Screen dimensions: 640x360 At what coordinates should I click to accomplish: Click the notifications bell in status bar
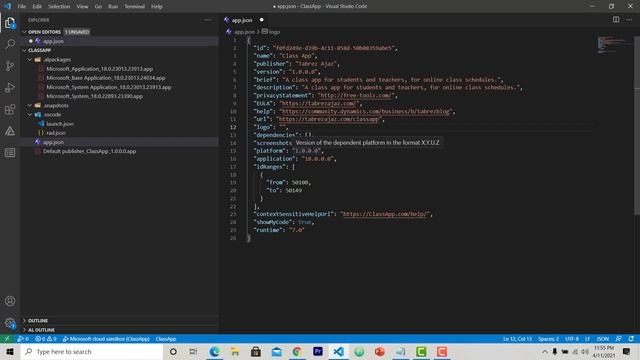click(x=631, y=339)
